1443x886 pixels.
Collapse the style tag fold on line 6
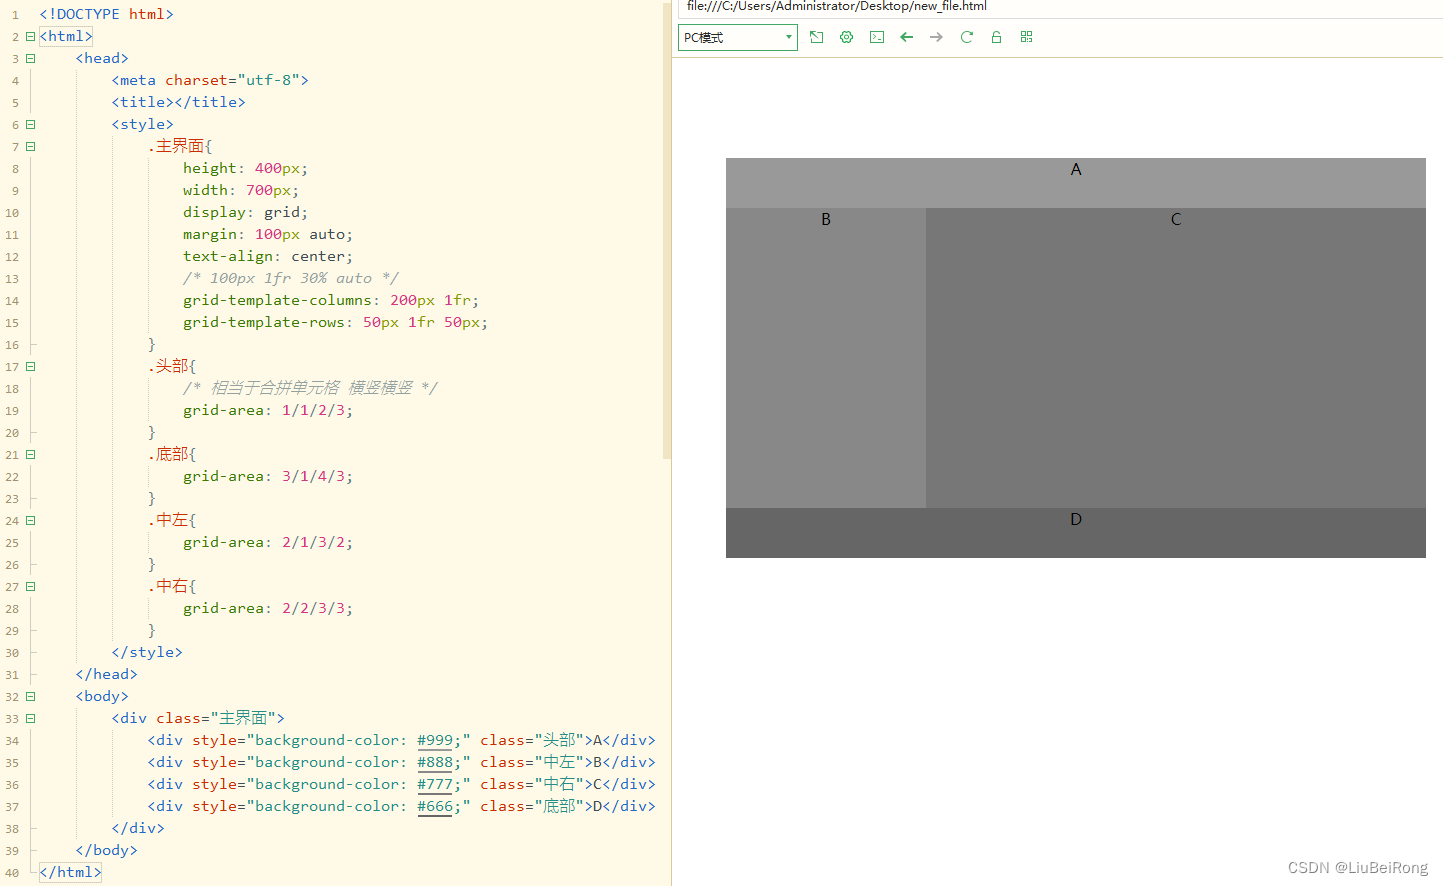tap(30, 124)
